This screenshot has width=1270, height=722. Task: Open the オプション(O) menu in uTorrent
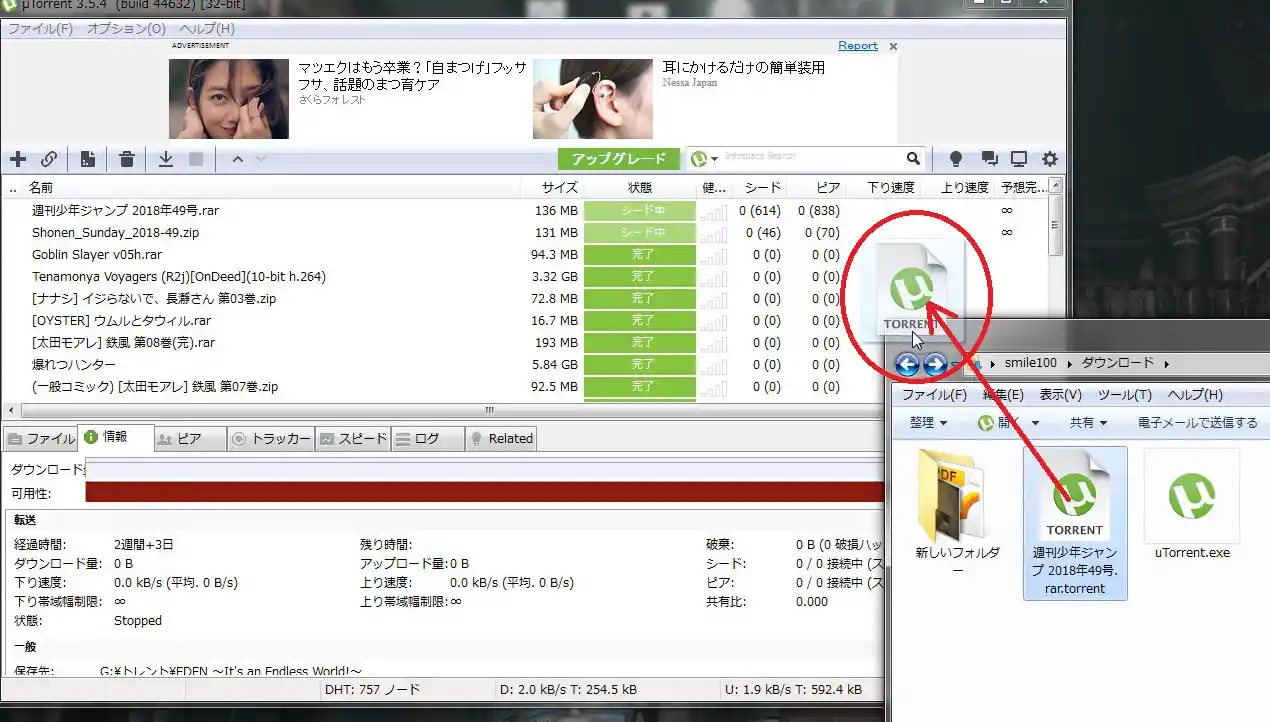coord(126,29)
